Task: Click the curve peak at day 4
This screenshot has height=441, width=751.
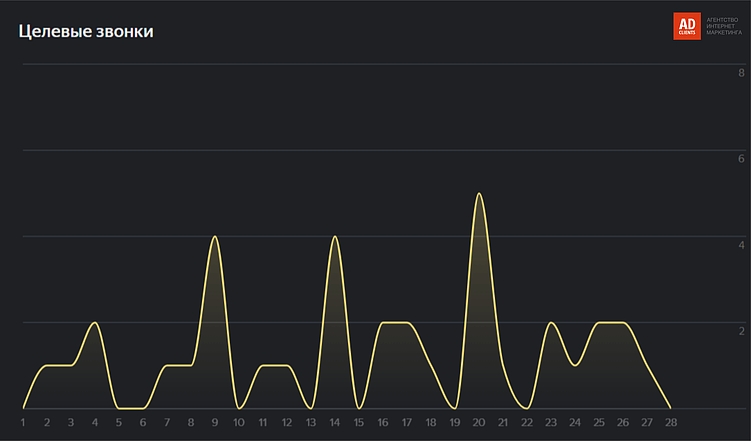Action: tap(95, 323)
